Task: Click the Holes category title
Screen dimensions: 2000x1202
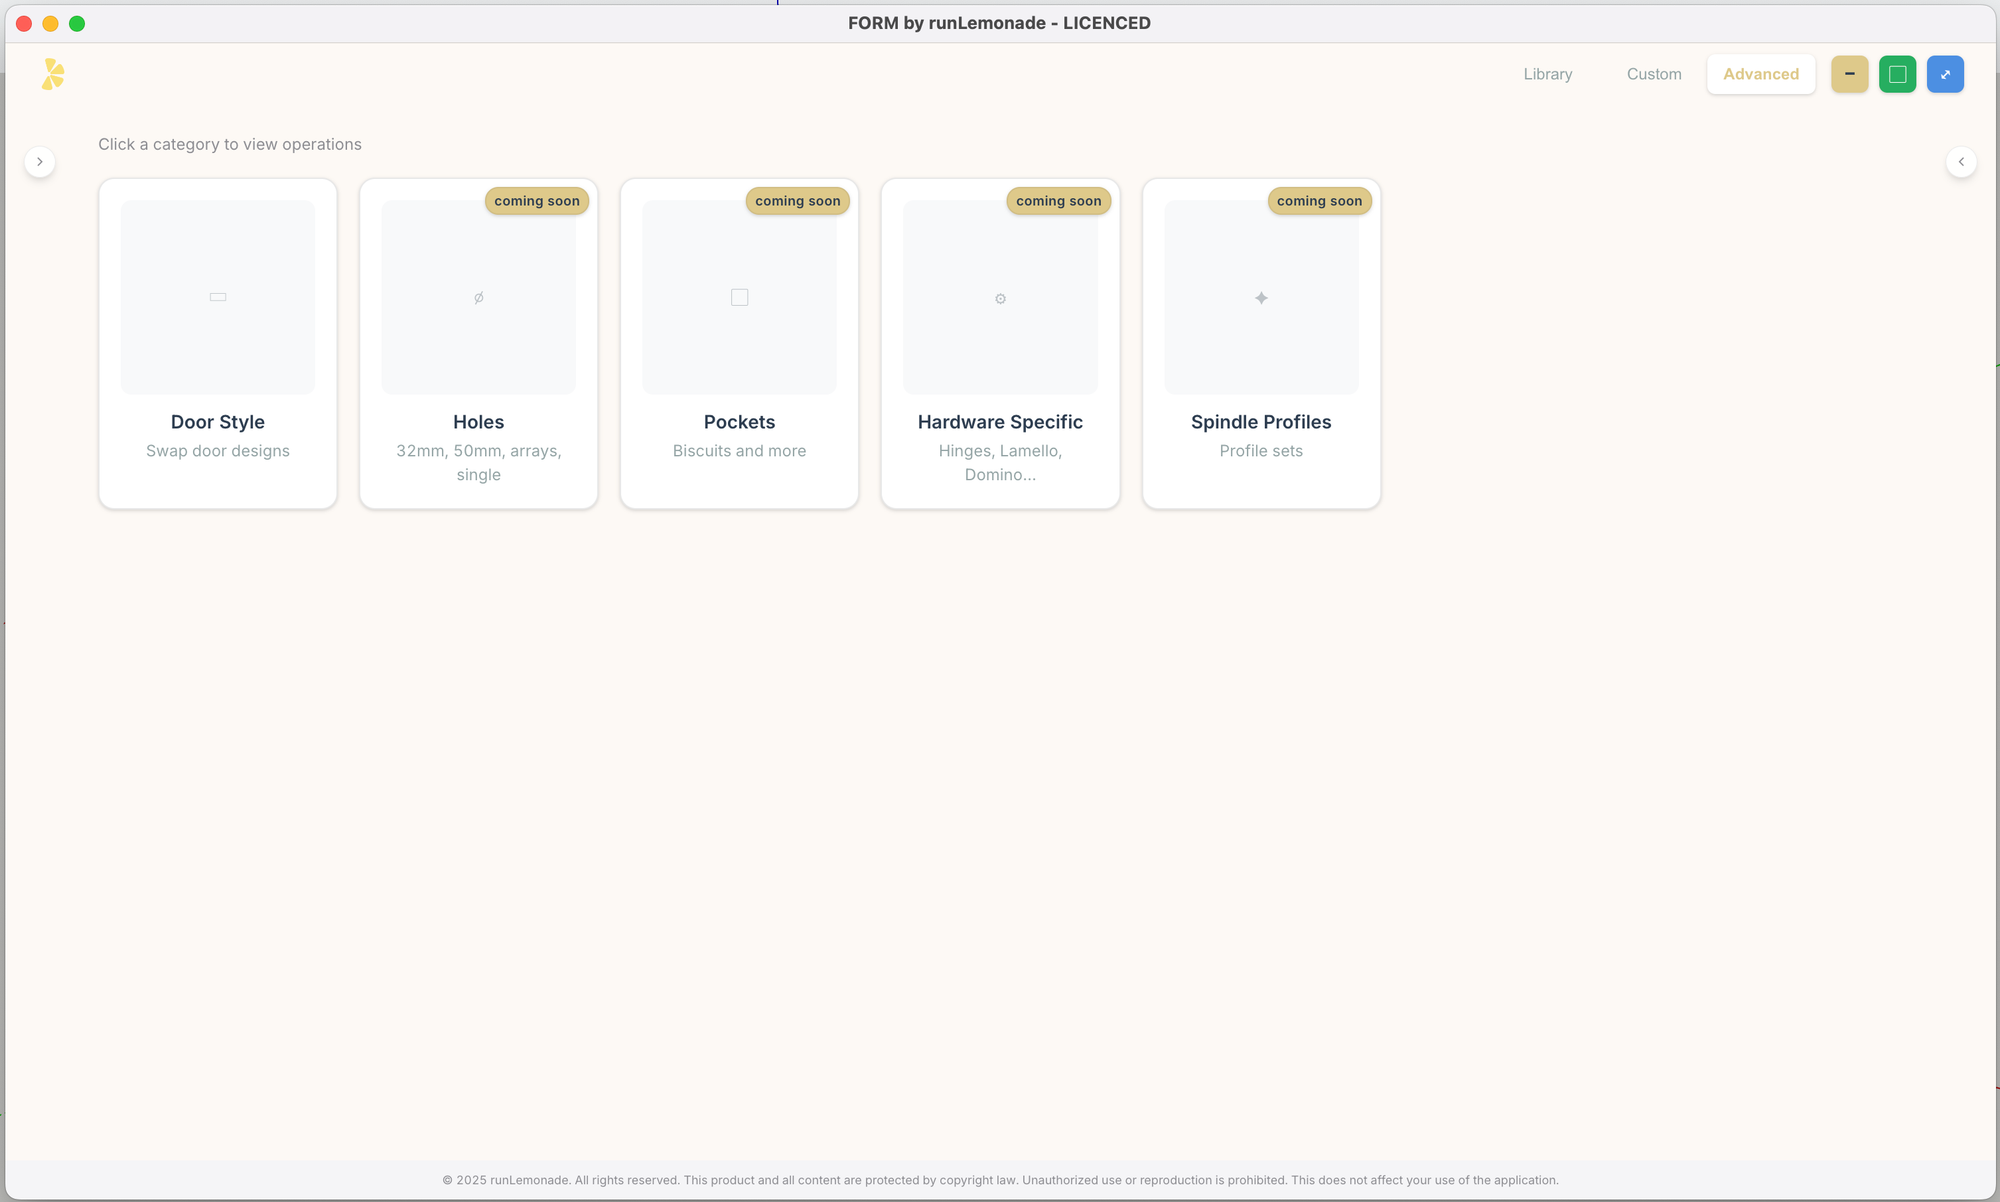Action: (x=478, y=422)
